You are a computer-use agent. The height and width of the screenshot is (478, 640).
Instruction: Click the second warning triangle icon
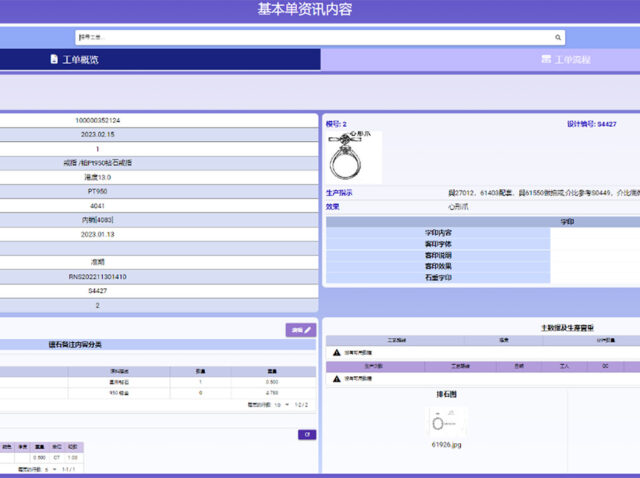click(336, 378)
